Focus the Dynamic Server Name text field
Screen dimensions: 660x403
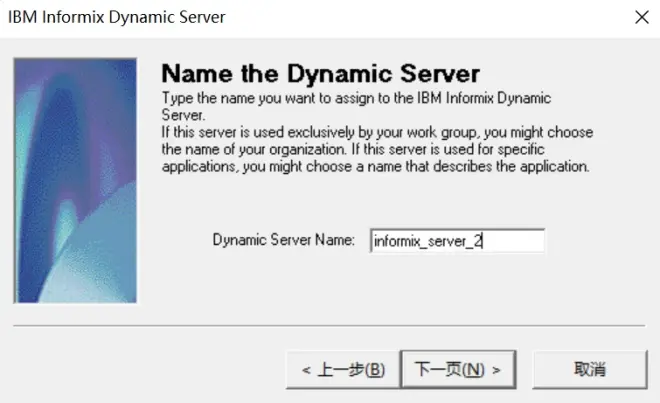tap(458, 241)
